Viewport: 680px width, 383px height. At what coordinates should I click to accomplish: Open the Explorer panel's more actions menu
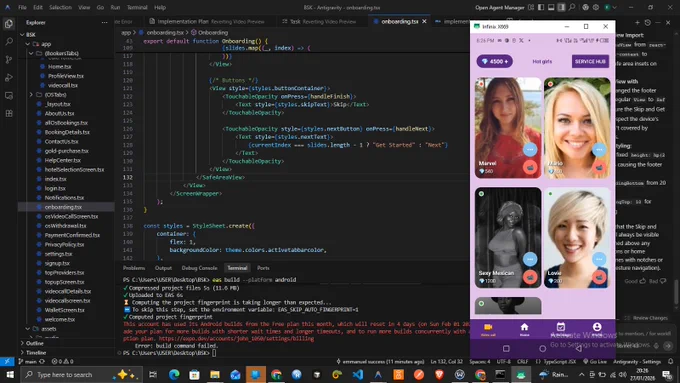[105, 23]
